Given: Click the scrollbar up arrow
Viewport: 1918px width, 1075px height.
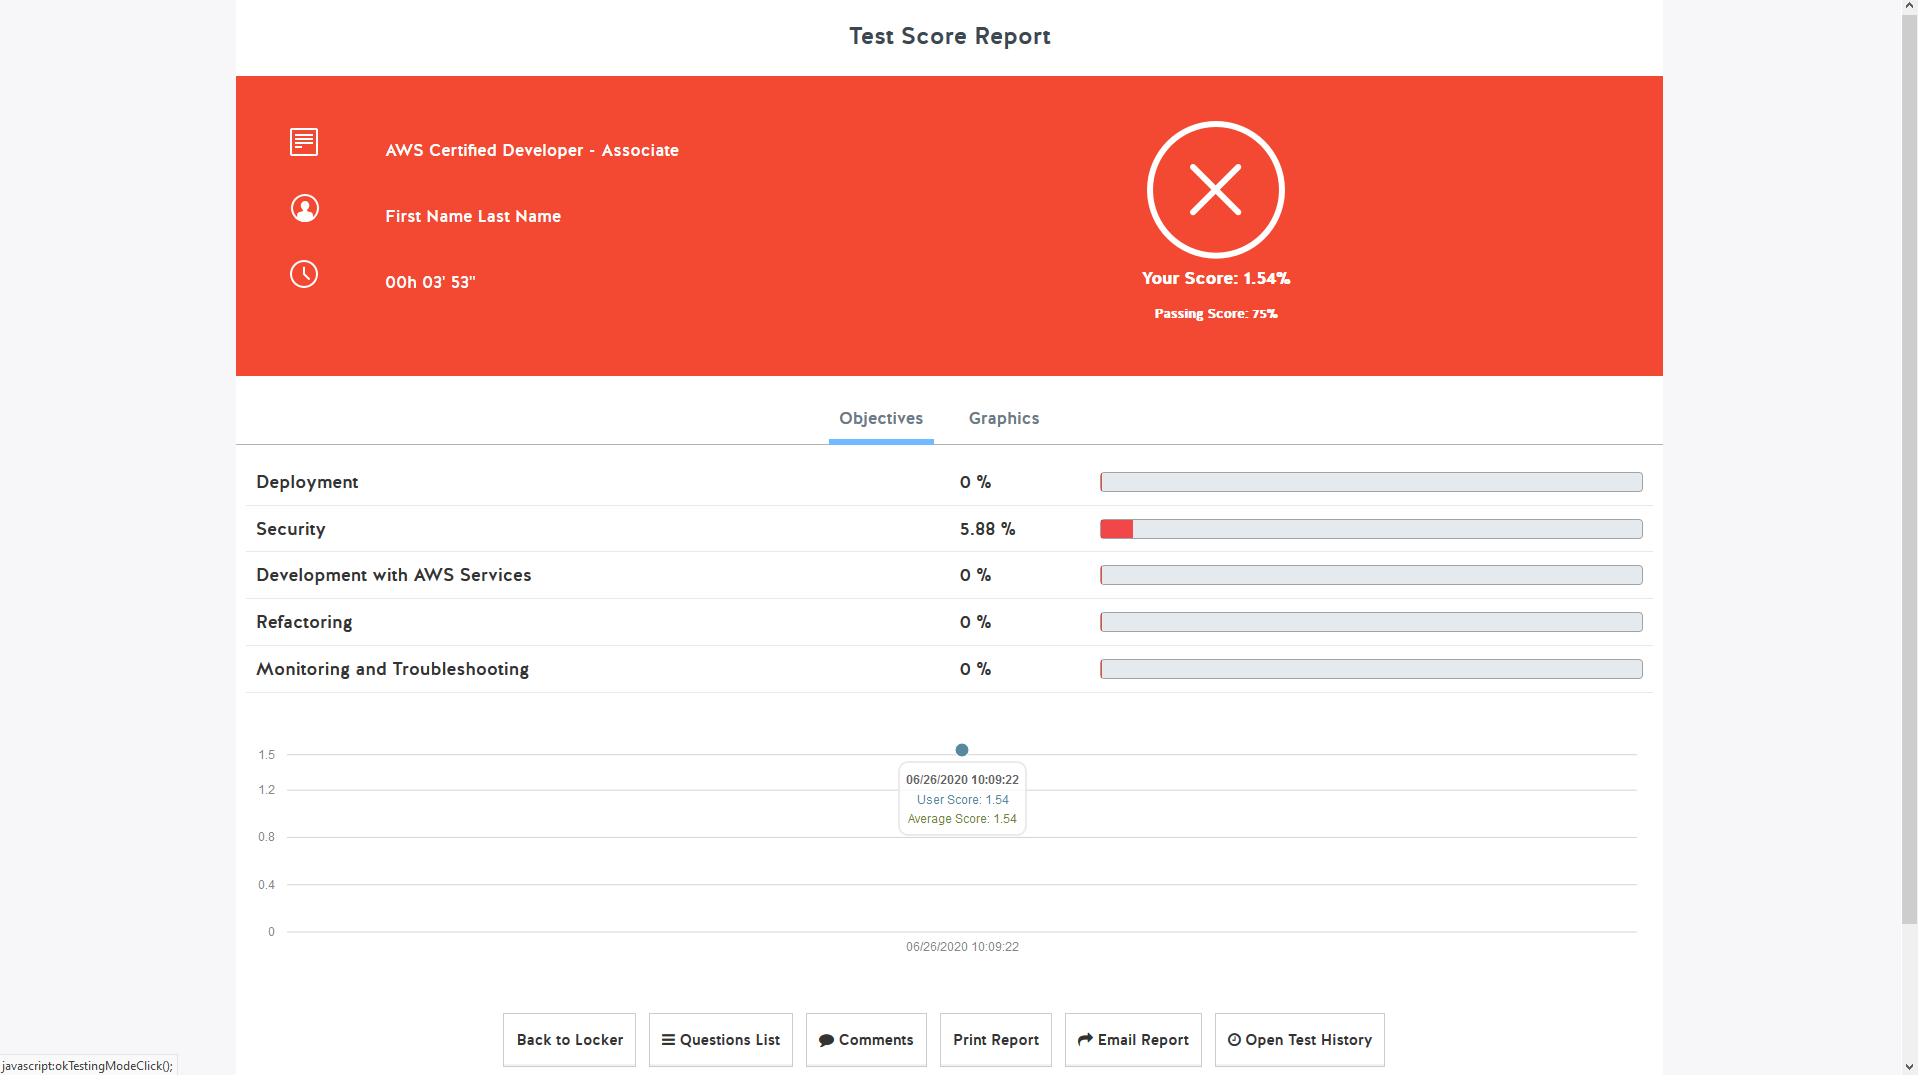Looking at the screenshot, I should coord(1909,7).
